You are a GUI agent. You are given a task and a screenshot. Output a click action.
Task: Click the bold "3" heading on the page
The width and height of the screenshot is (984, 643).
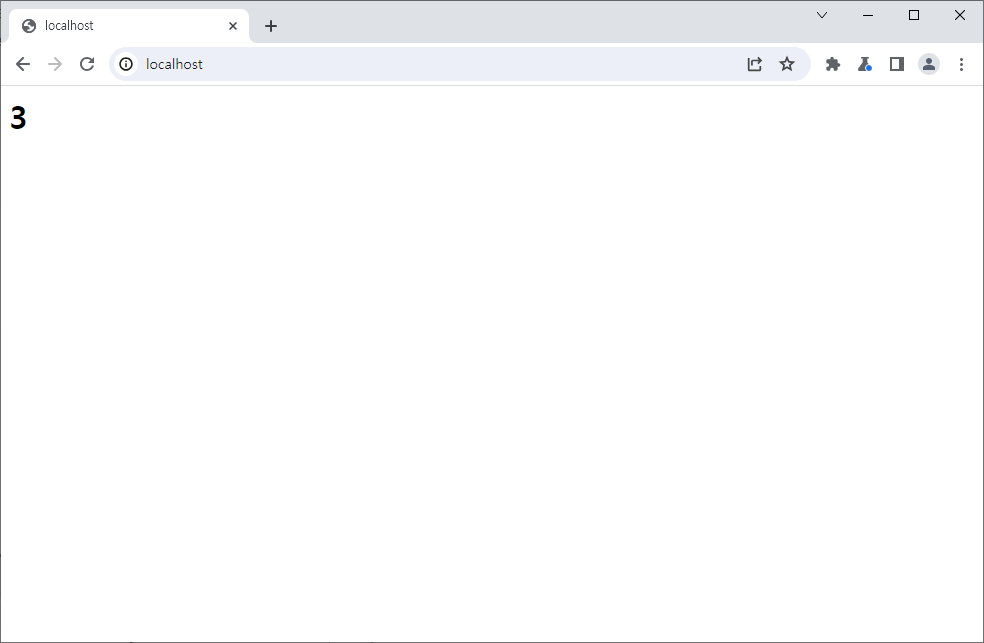(18, 118)
